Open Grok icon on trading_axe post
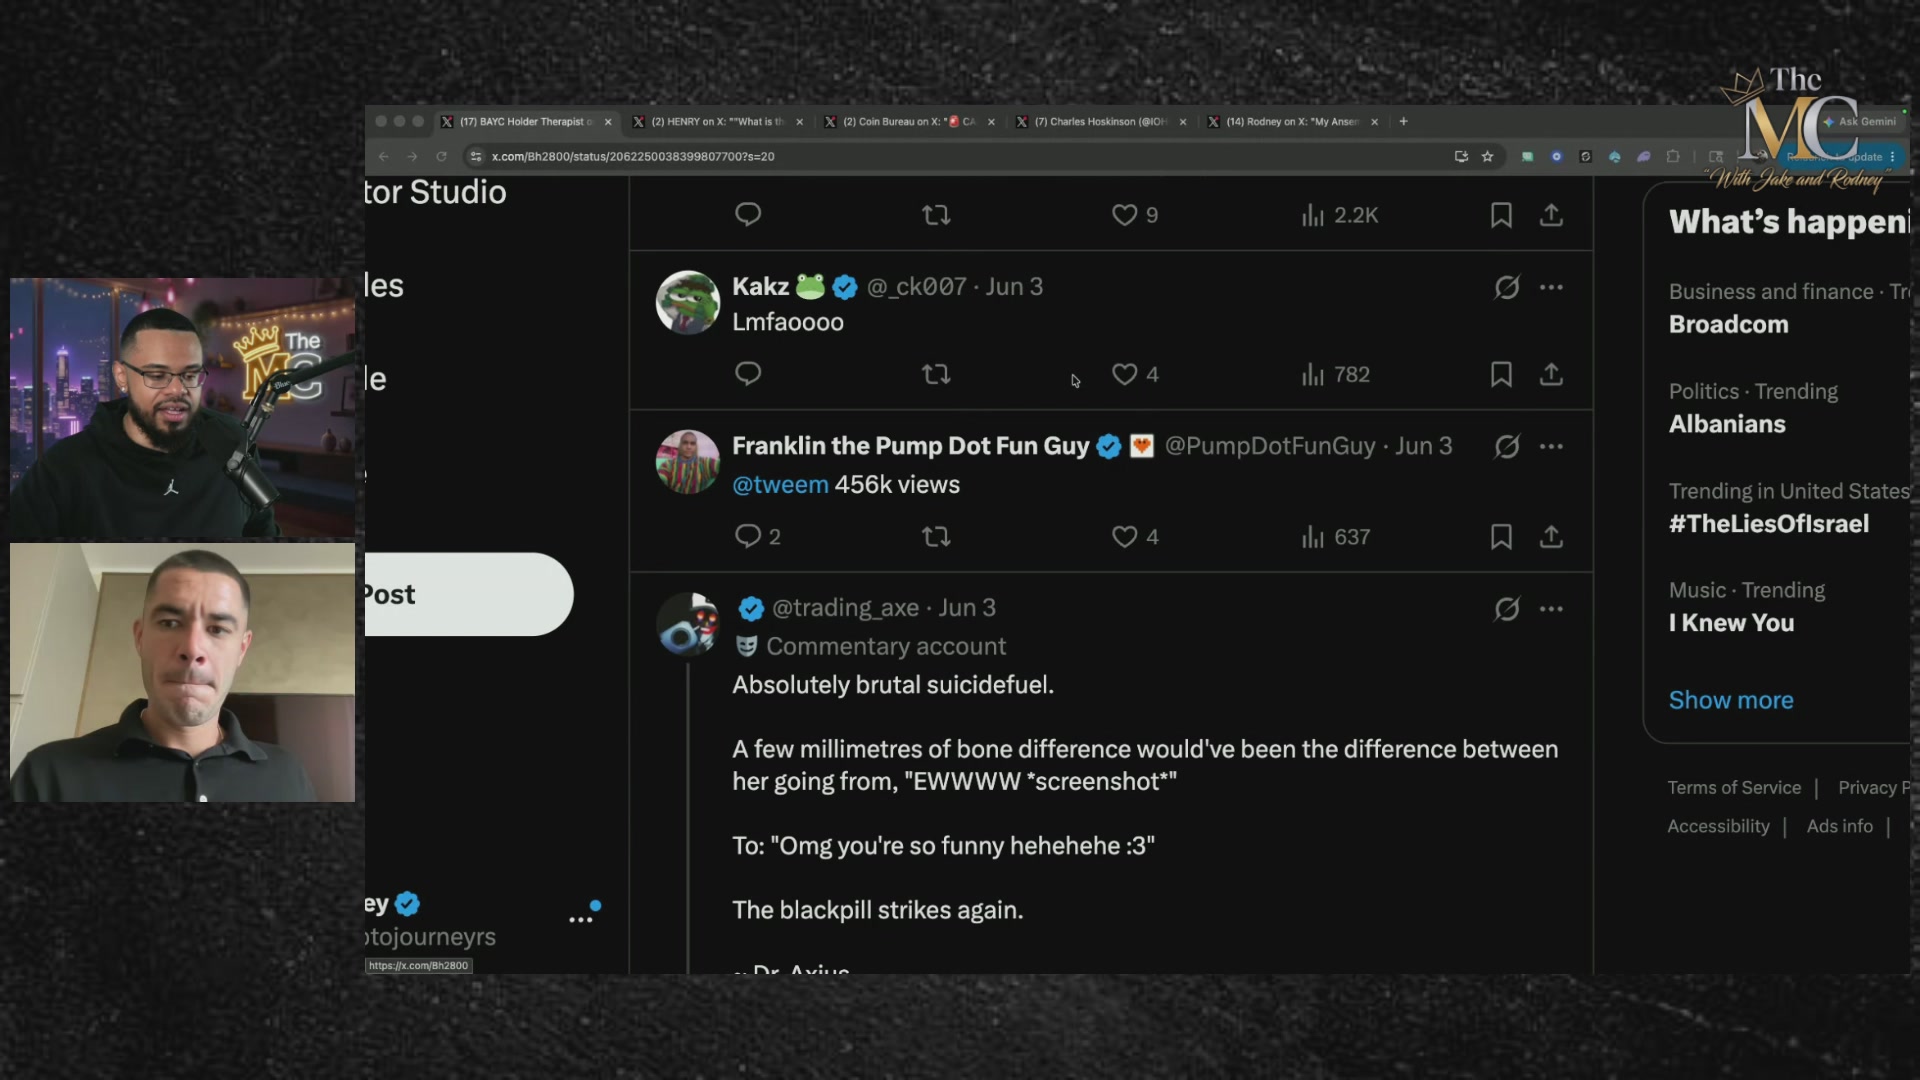This screenshot has height=1080, width=1920. [1507, 608]
